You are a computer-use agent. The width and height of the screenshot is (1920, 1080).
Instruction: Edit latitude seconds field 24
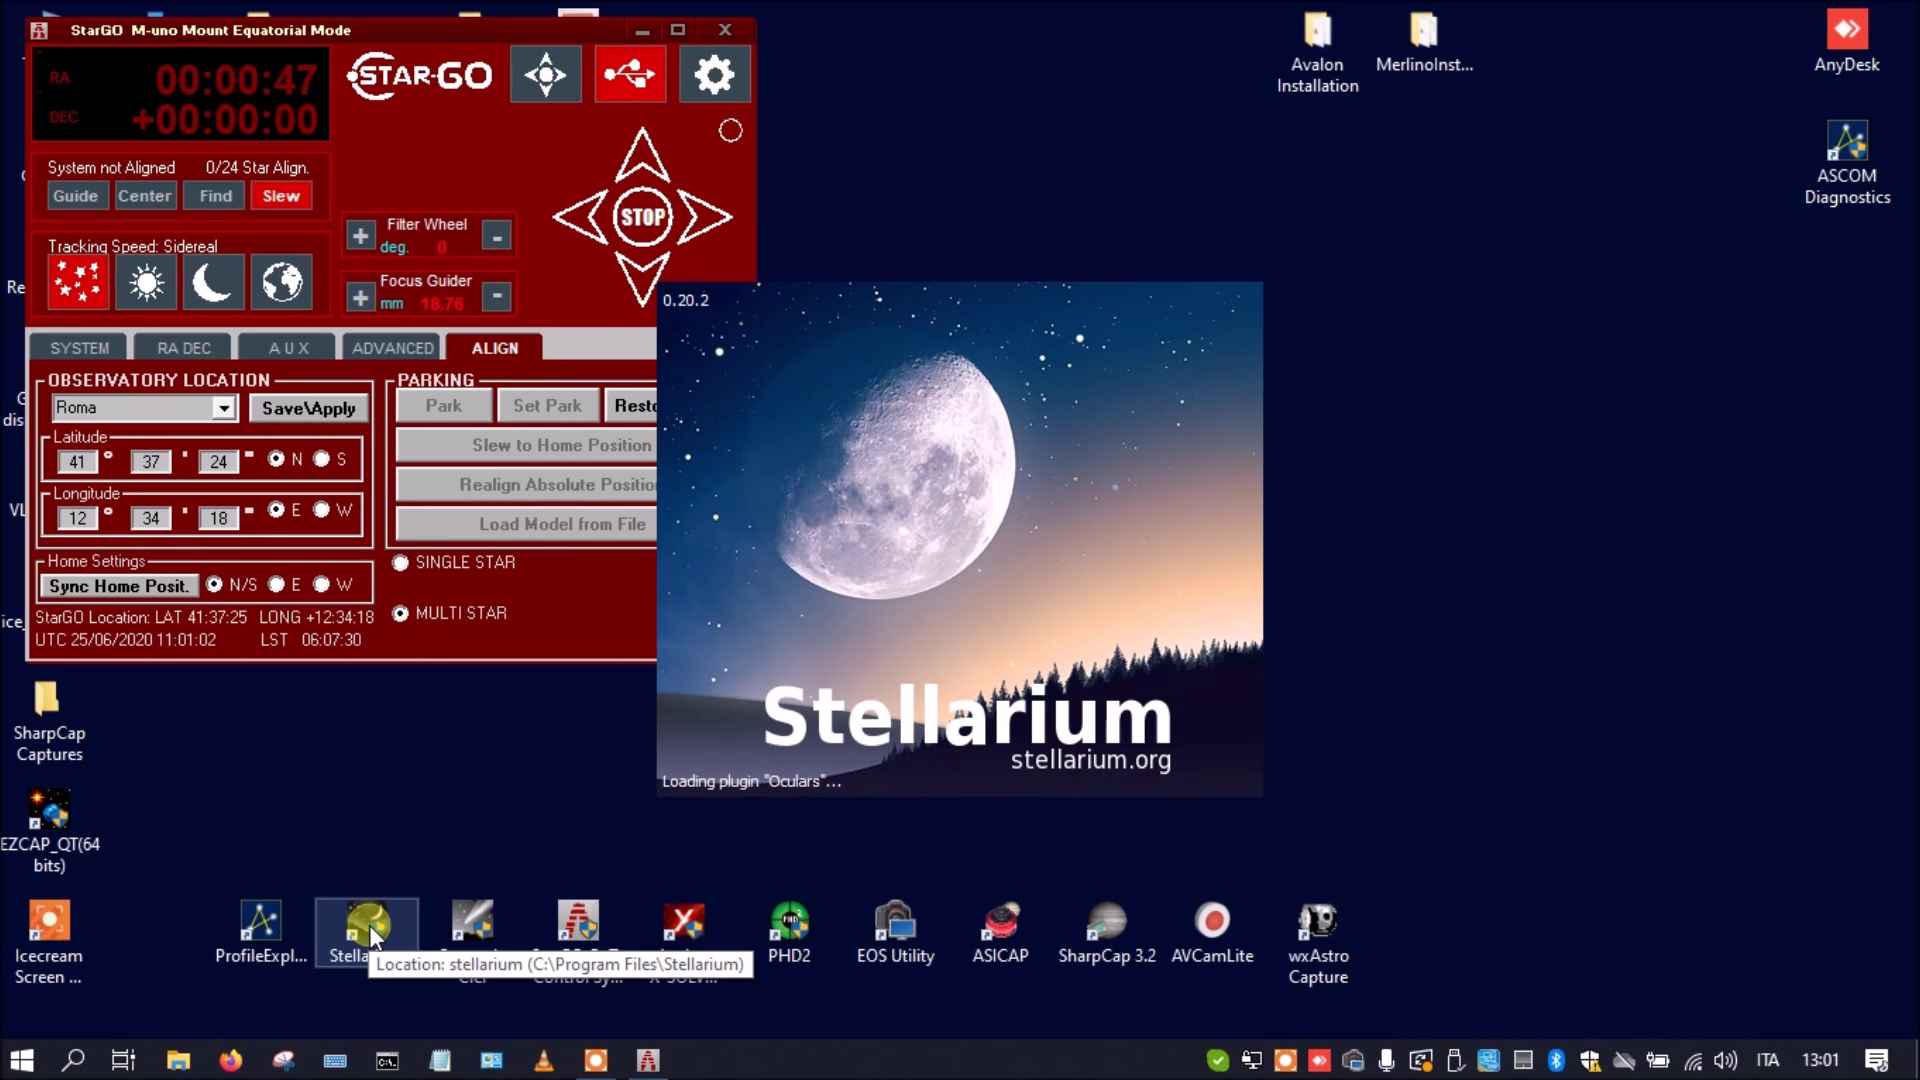tap(218, 461)
